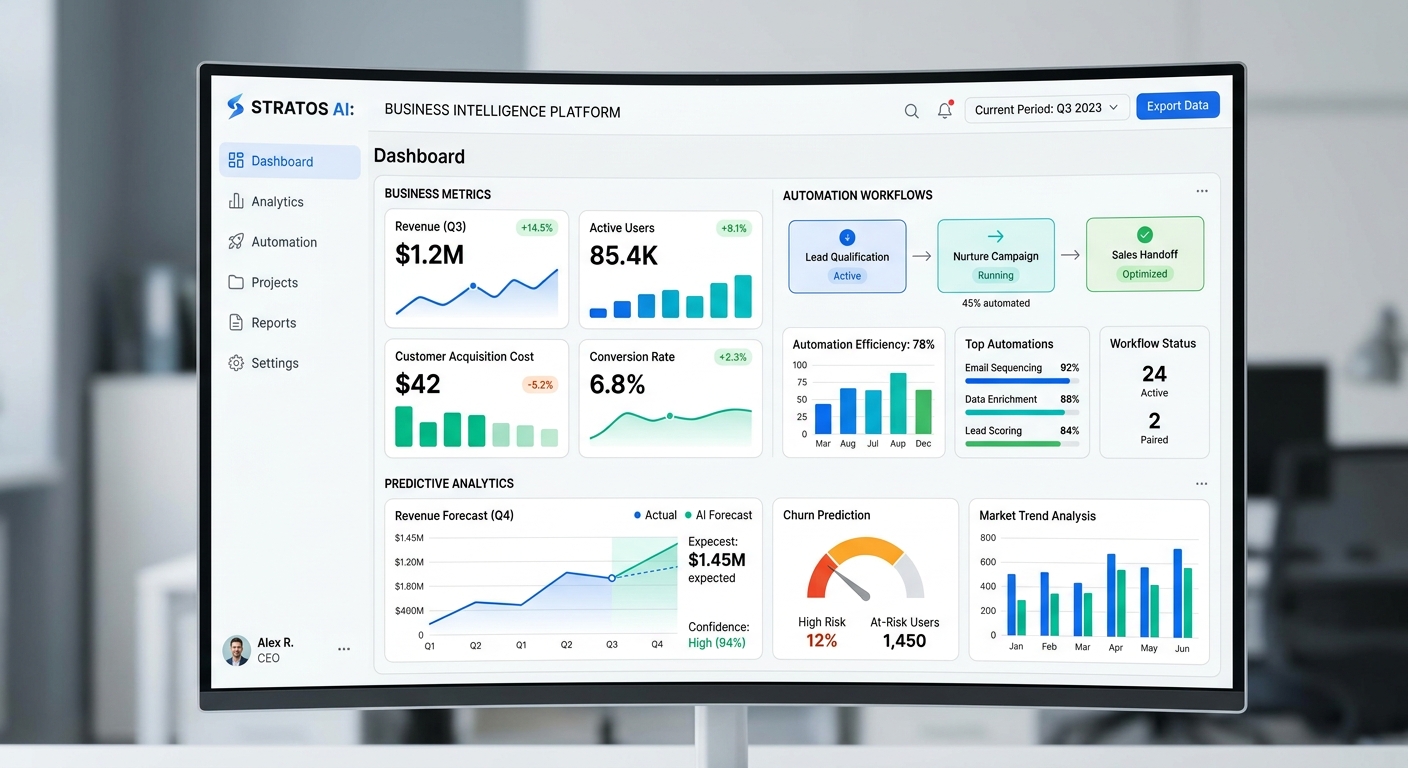
Task: Open Analytics in the sidebar
Action: (x=290, y=201)
